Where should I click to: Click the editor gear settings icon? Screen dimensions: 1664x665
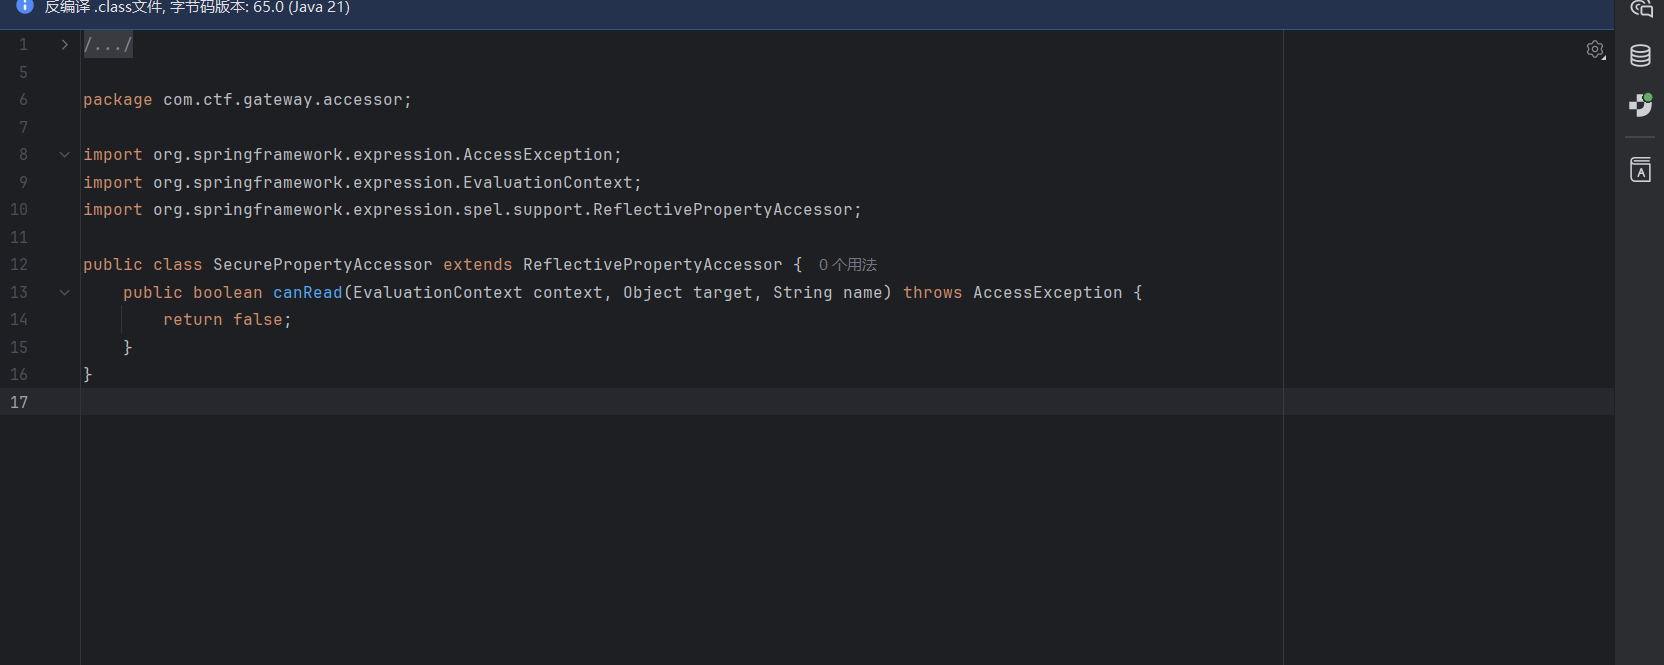click(x=1595, y=49)
